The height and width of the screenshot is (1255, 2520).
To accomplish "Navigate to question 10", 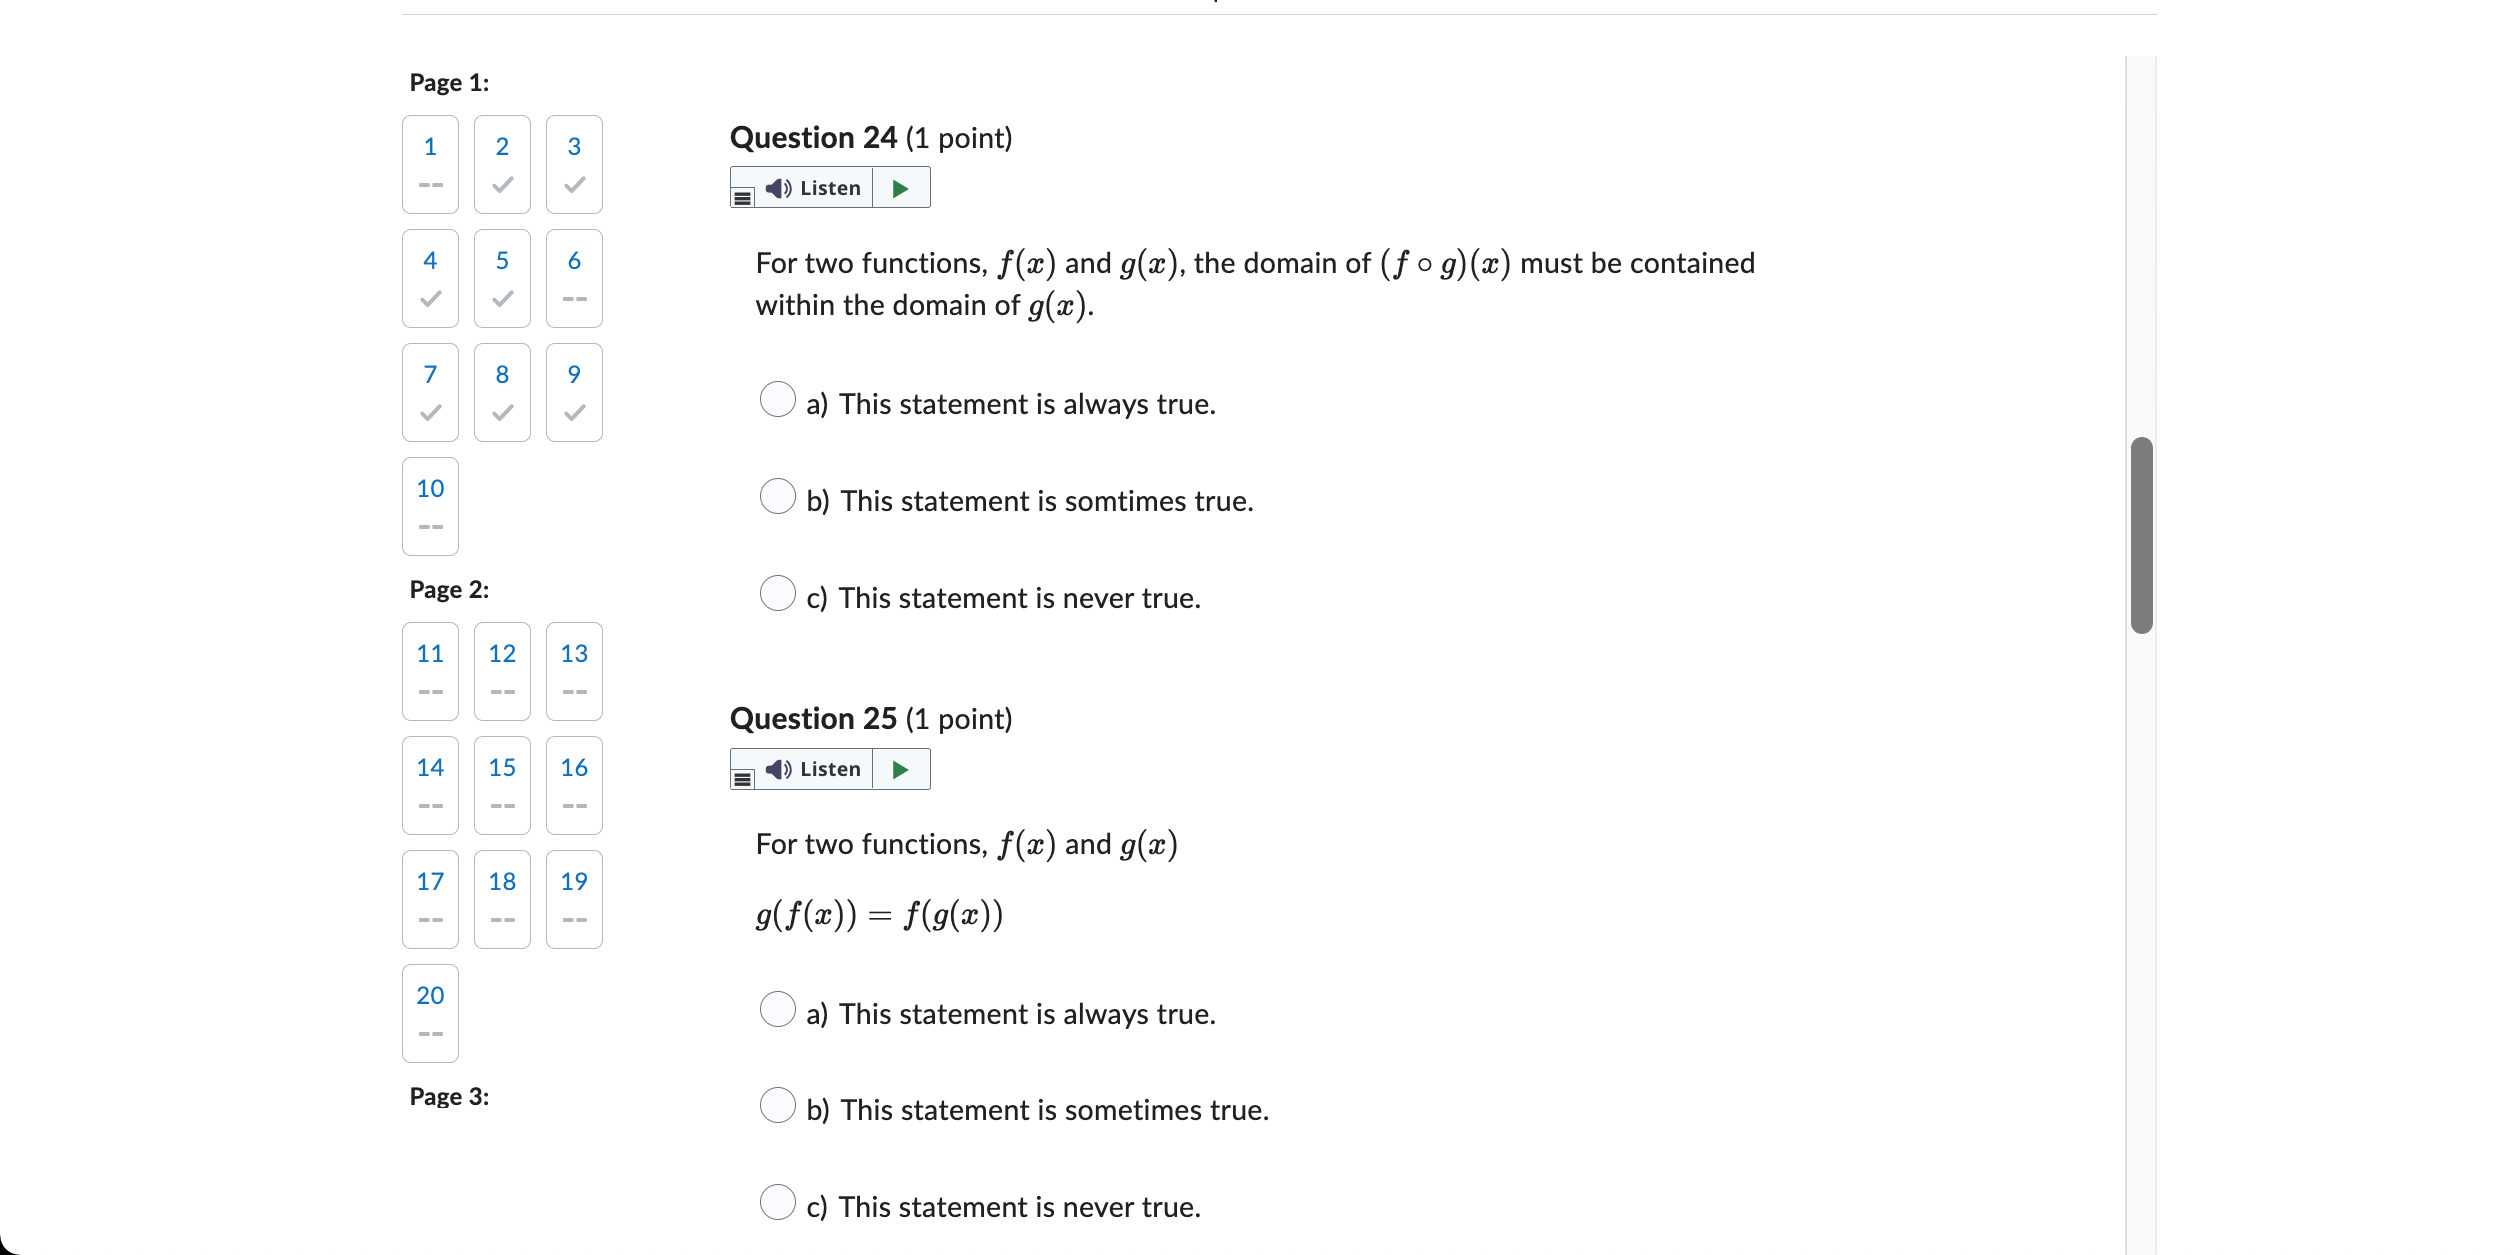I will (x=429, y=506).
